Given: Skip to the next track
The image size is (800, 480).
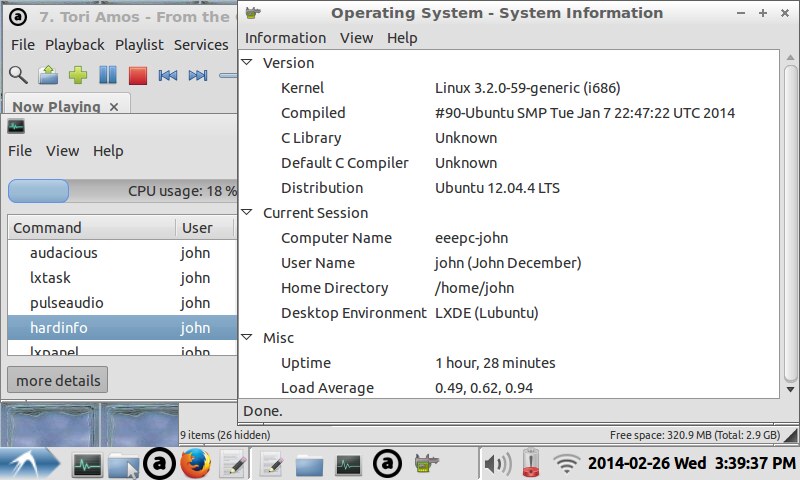Looking at the screenshot, I should pyautogui.click(x=197, y=75).
